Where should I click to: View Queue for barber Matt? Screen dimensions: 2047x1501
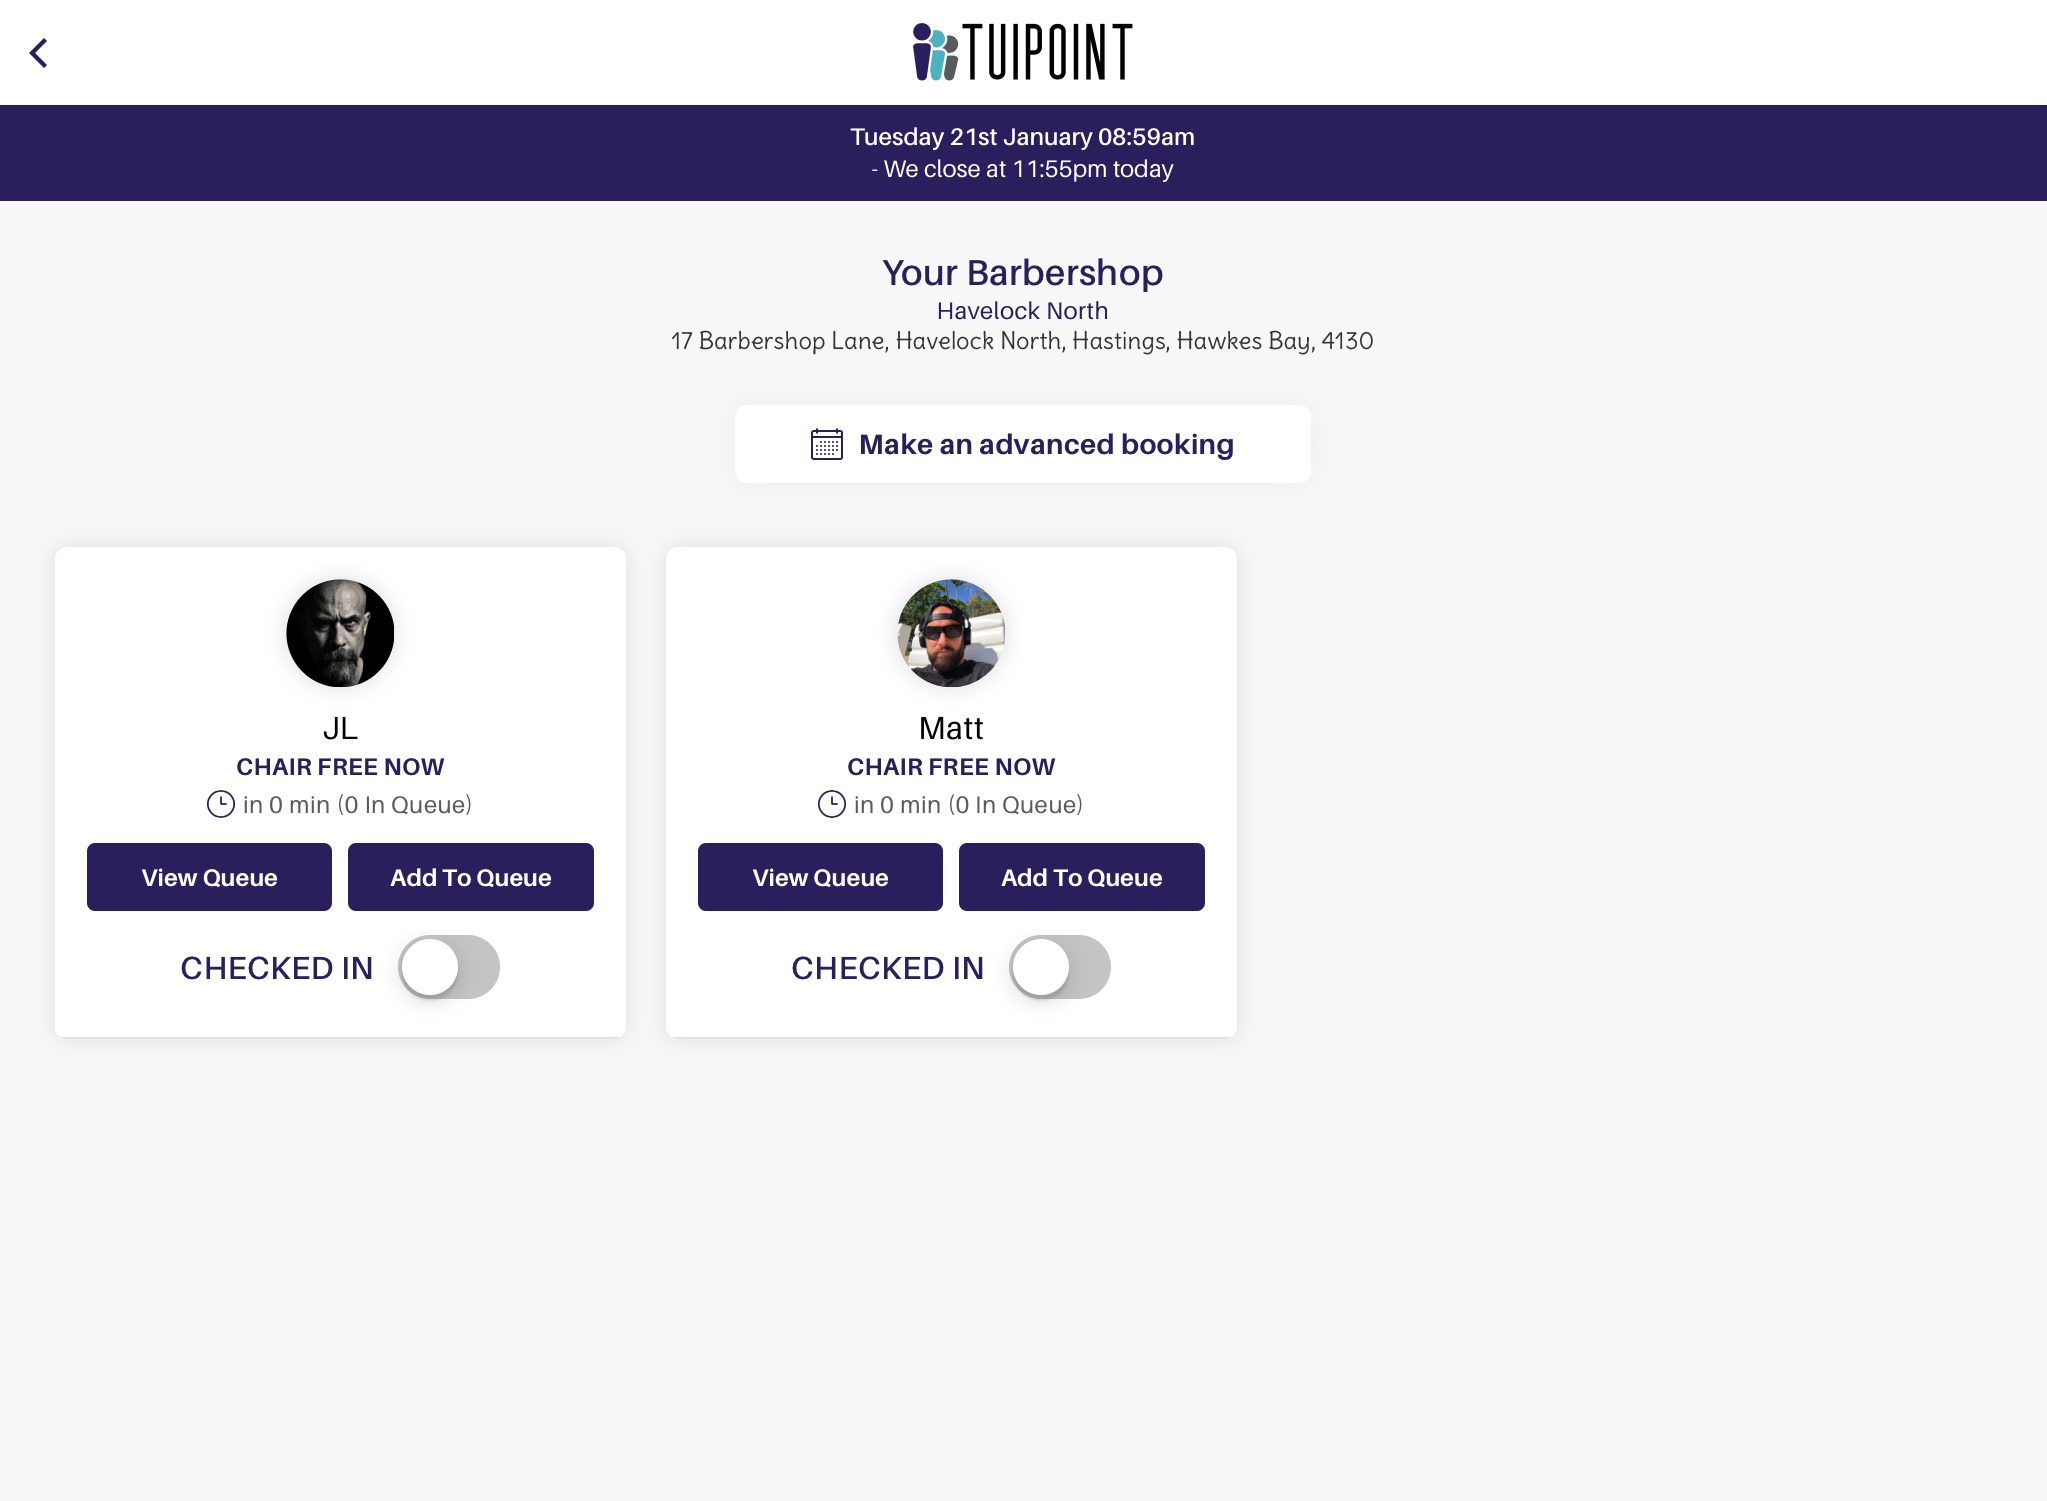[820, 877]
